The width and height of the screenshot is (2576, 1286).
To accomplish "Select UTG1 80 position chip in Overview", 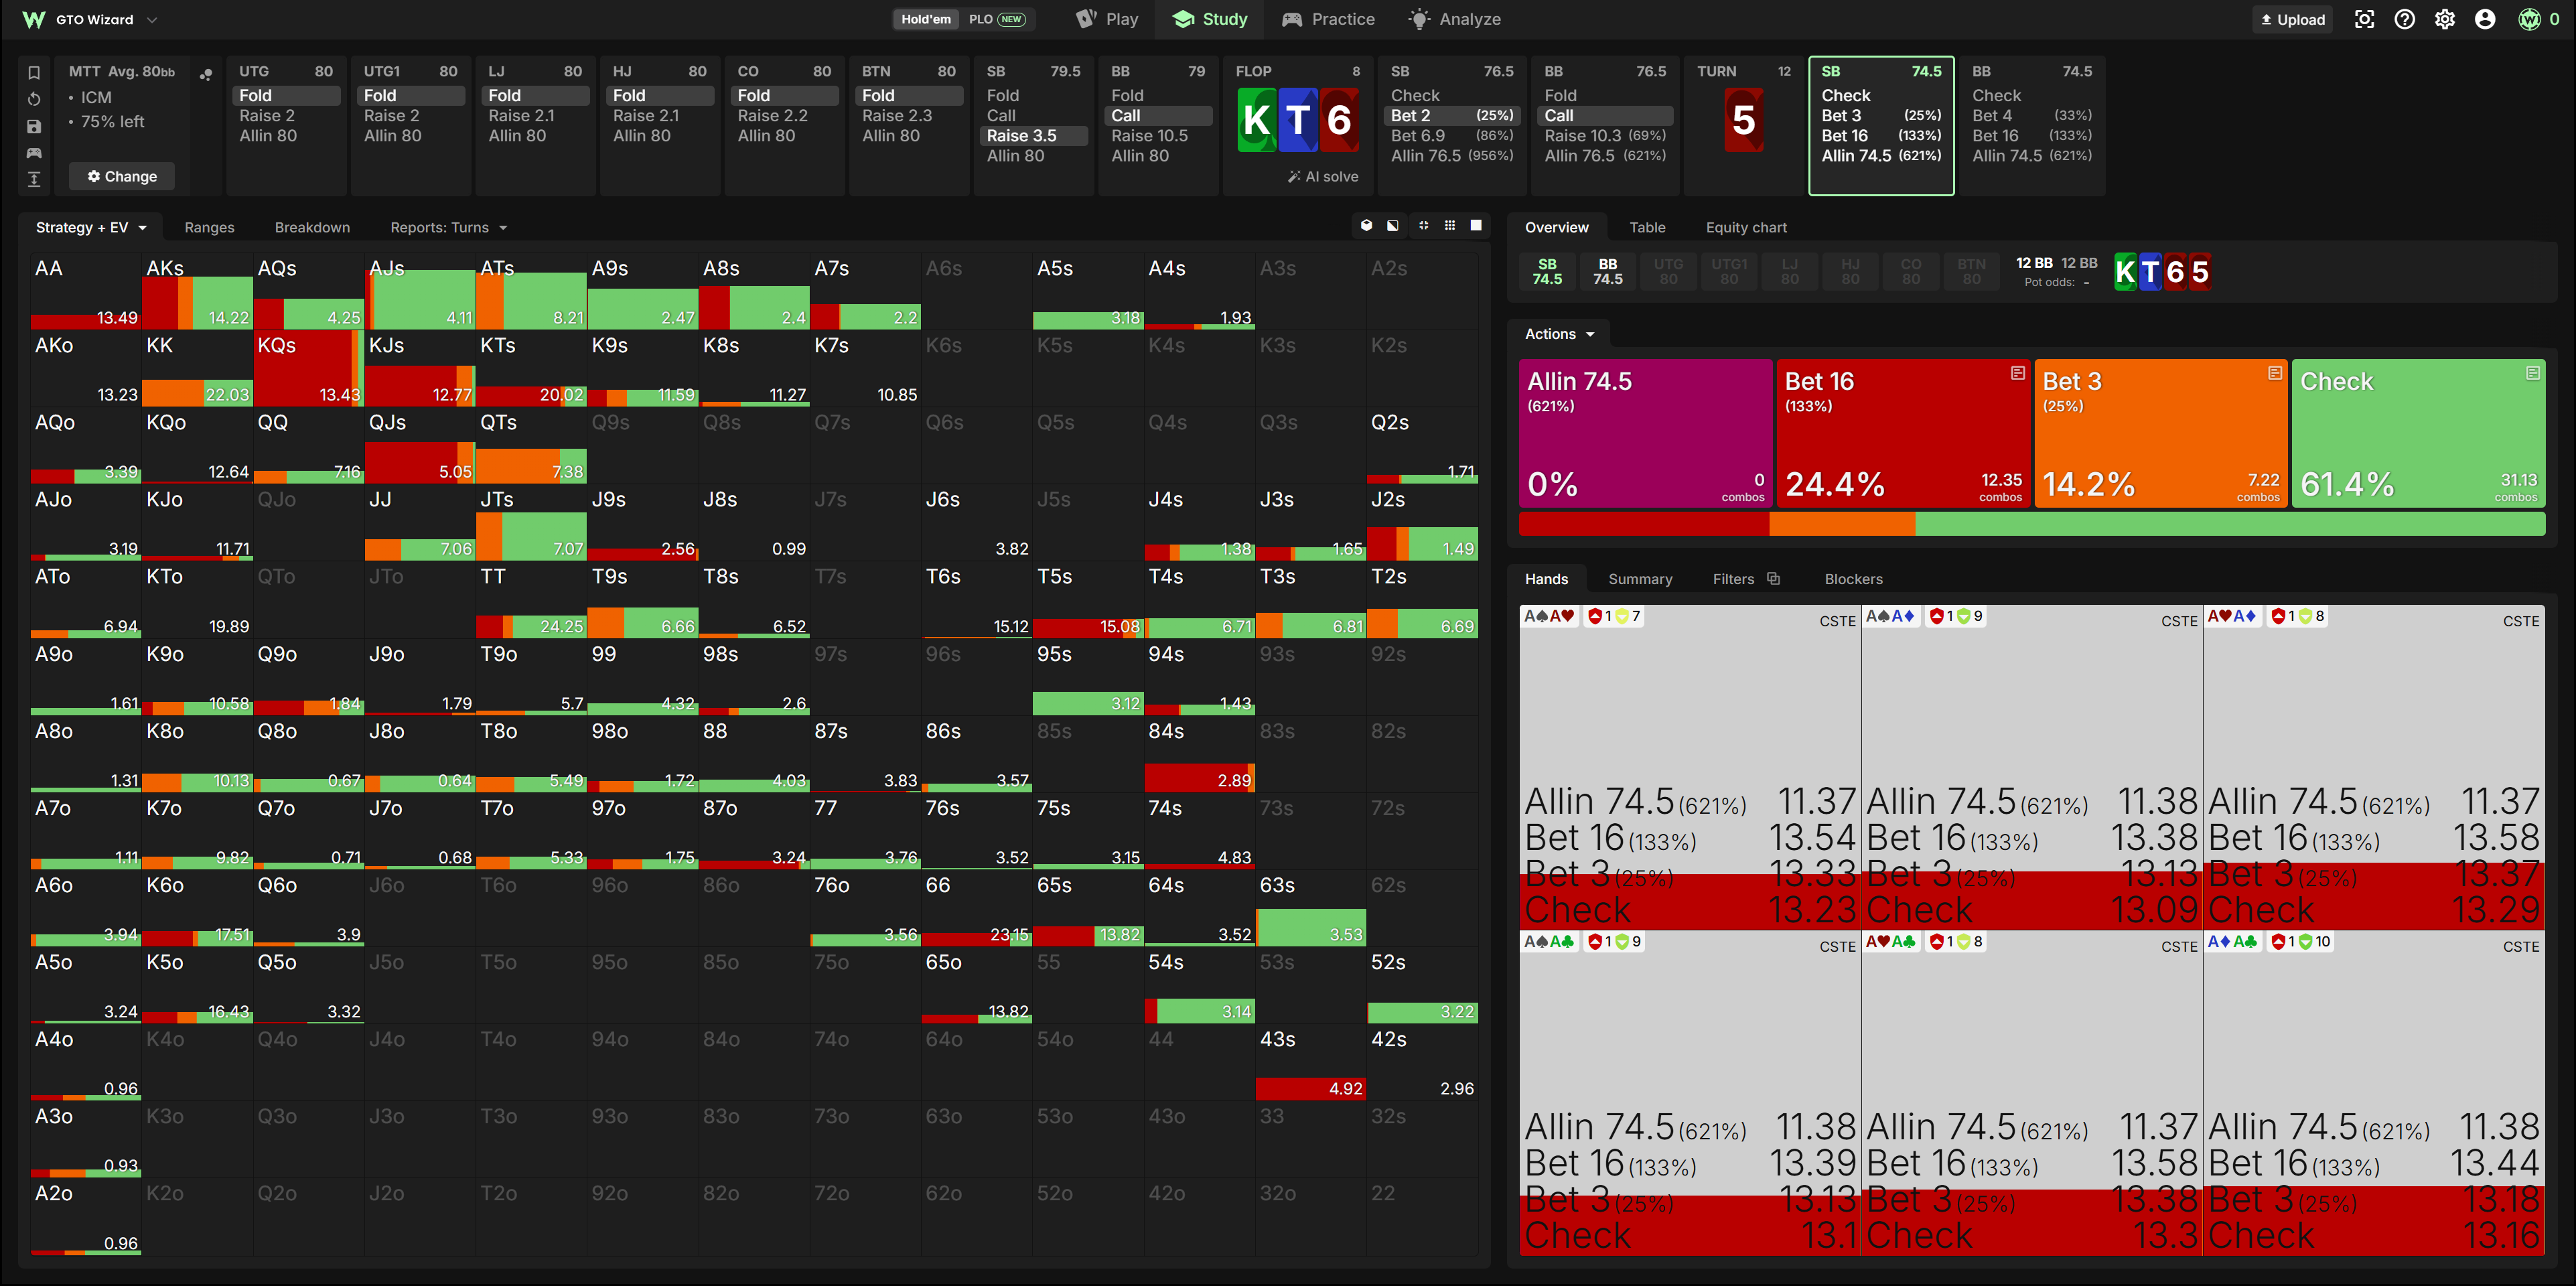I will tap(1729, 272).
